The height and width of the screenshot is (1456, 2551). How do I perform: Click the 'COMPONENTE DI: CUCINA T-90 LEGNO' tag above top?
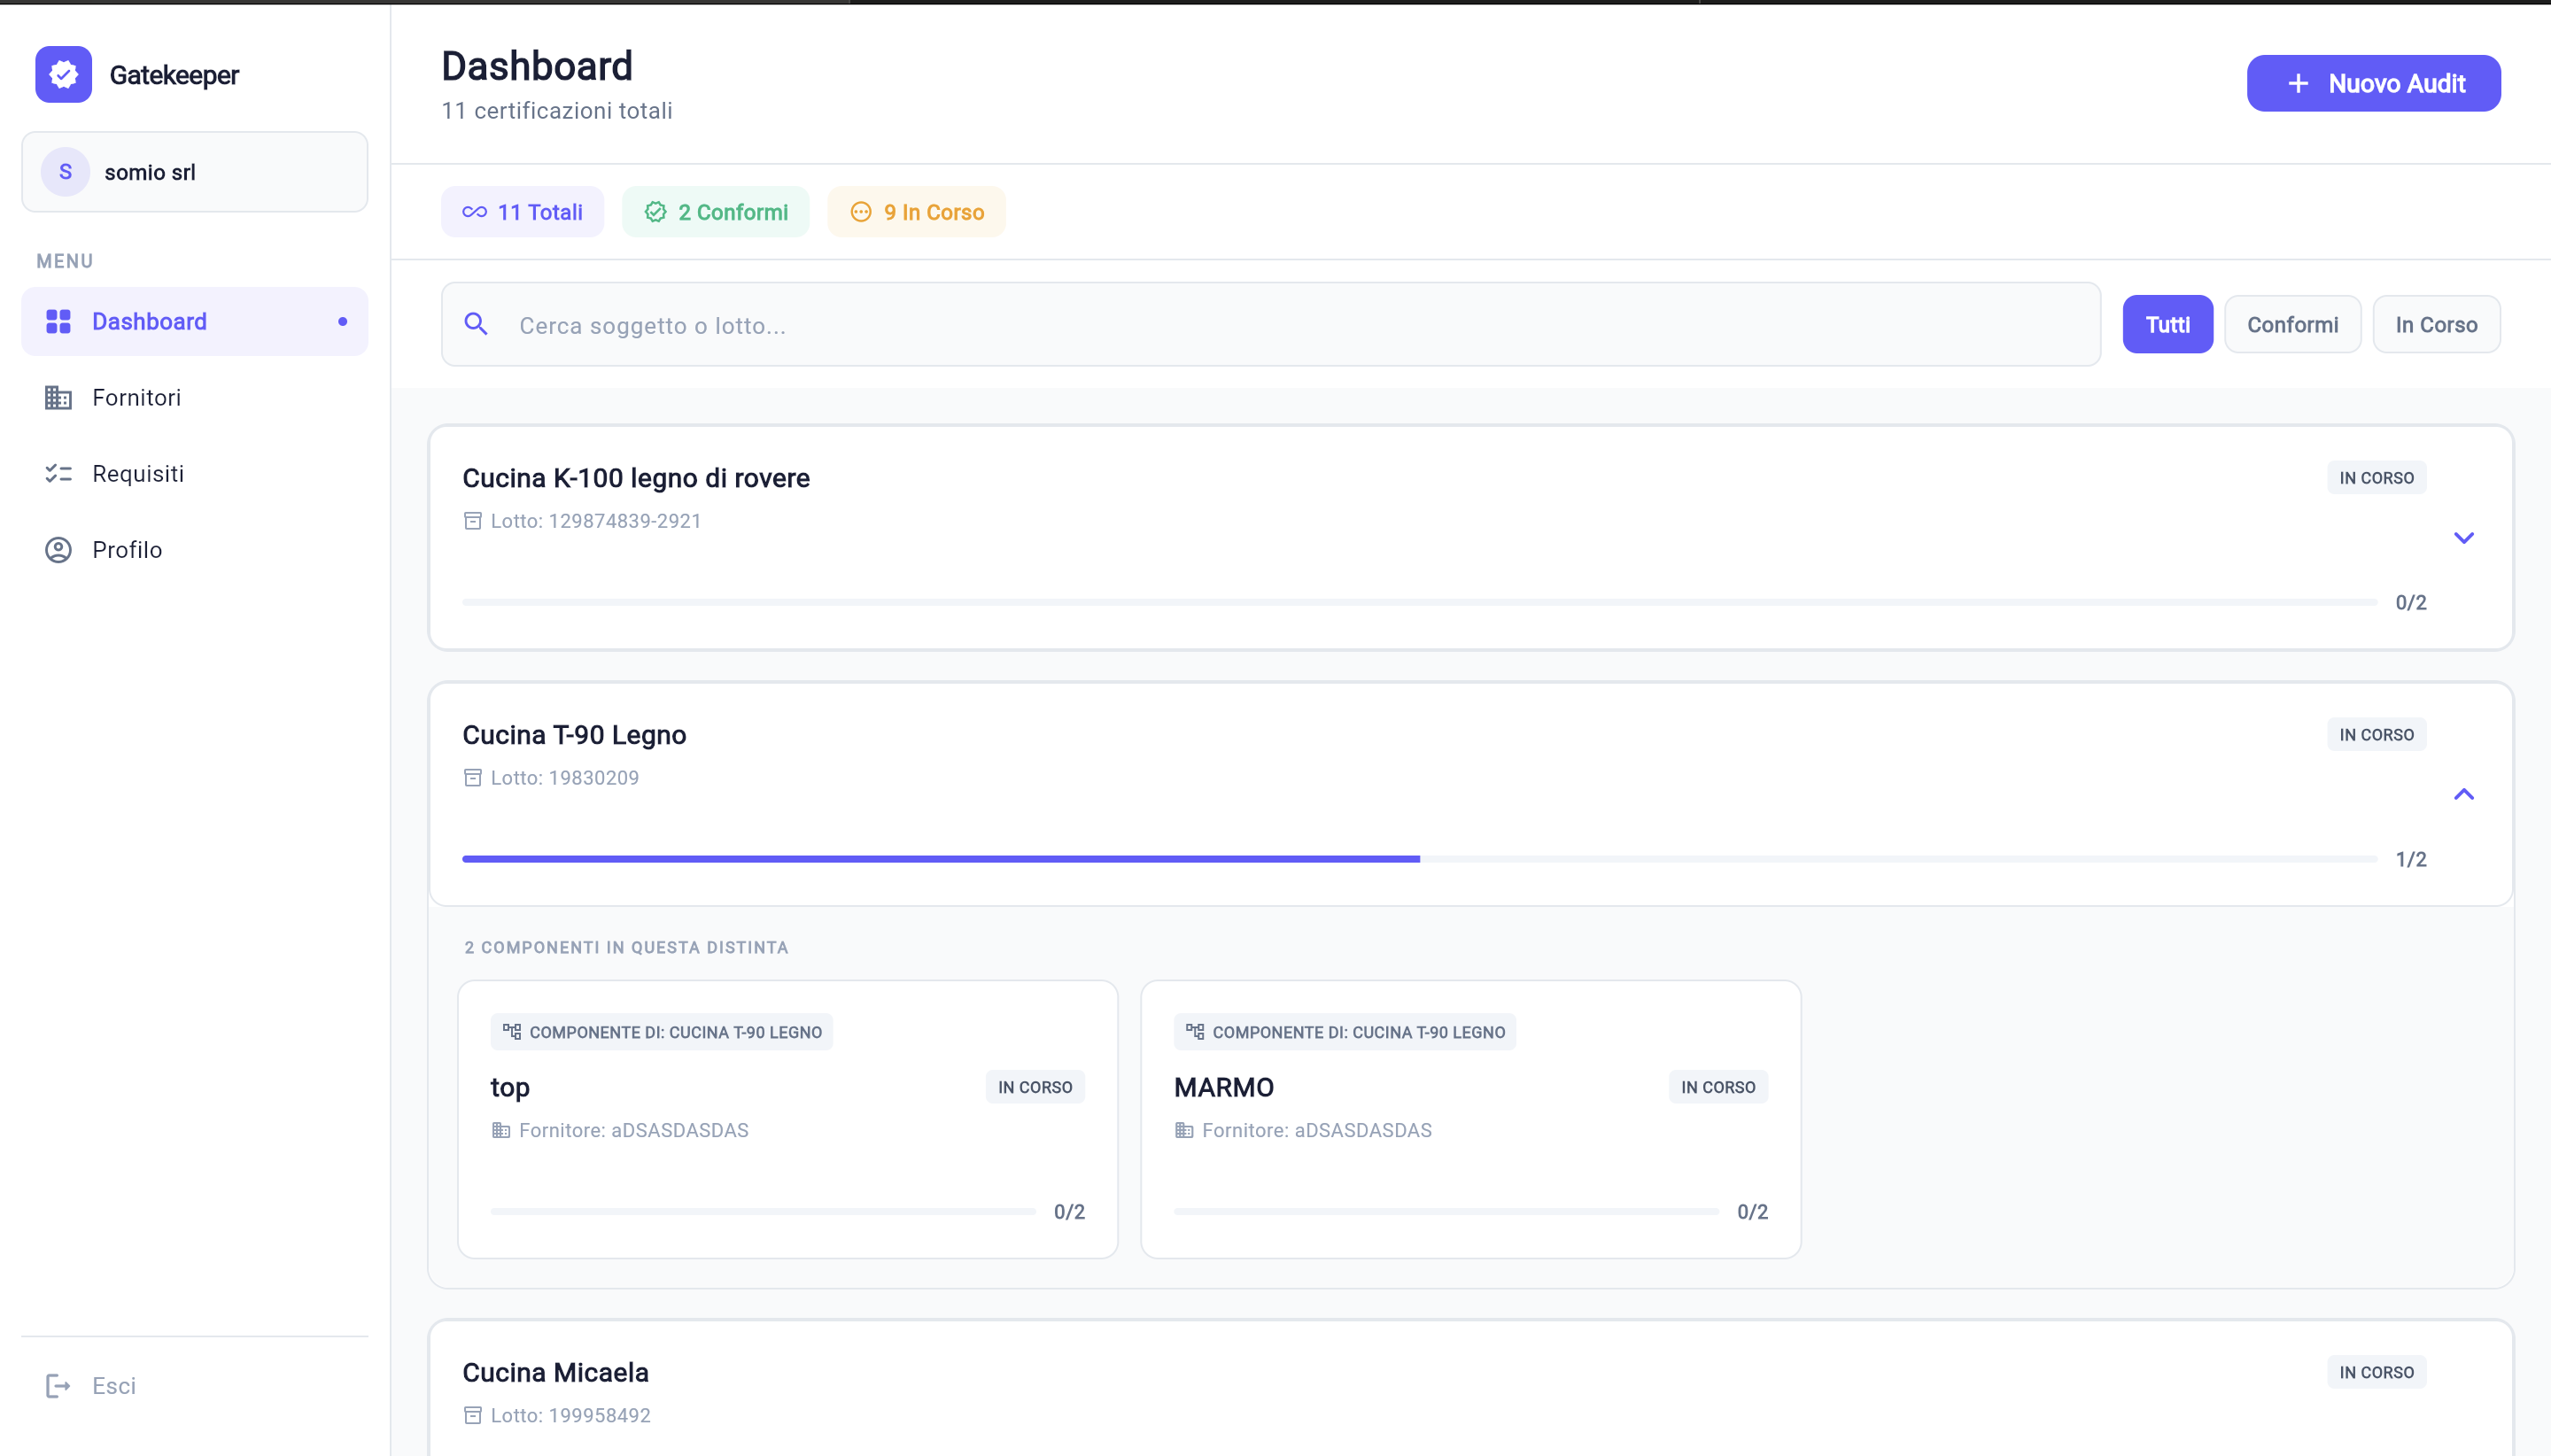[662, 1032]
